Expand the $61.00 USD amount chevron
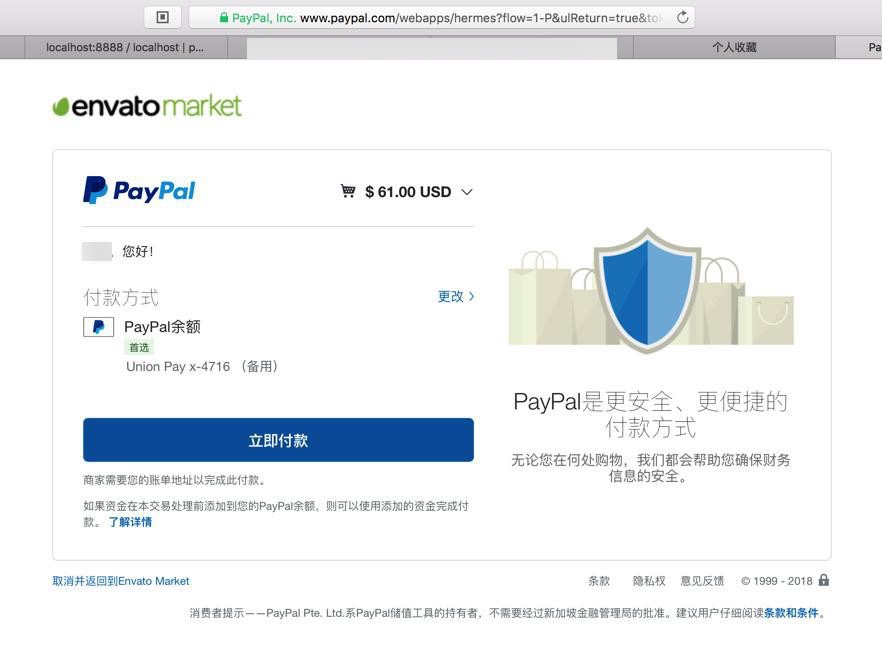Screen dimensions: 882x650 coord(467,192)
